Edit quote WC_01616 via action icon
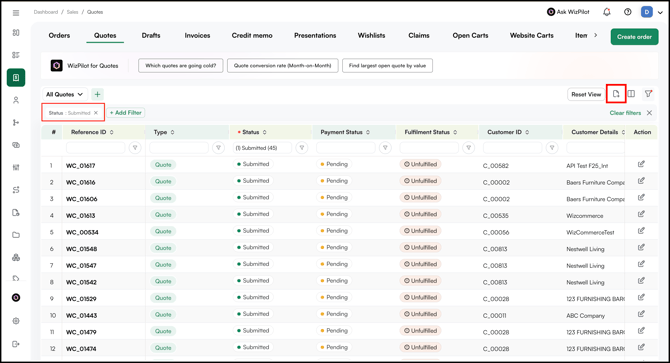Image resolution: width=670 pixels, height=363 pixels. pyautogui.click(x=641, y=181)
